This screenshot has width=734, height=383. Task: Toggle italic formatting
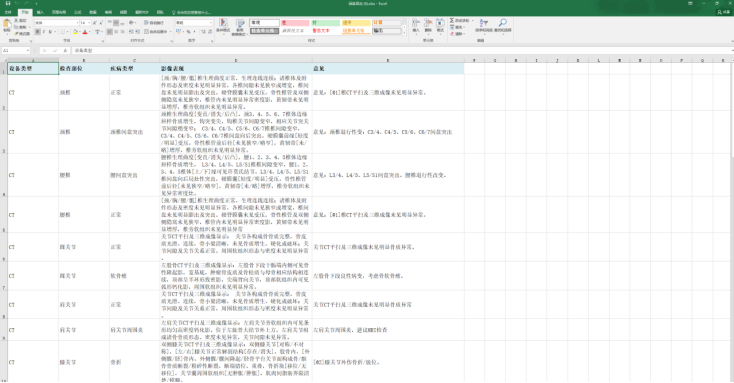[44, 32]
